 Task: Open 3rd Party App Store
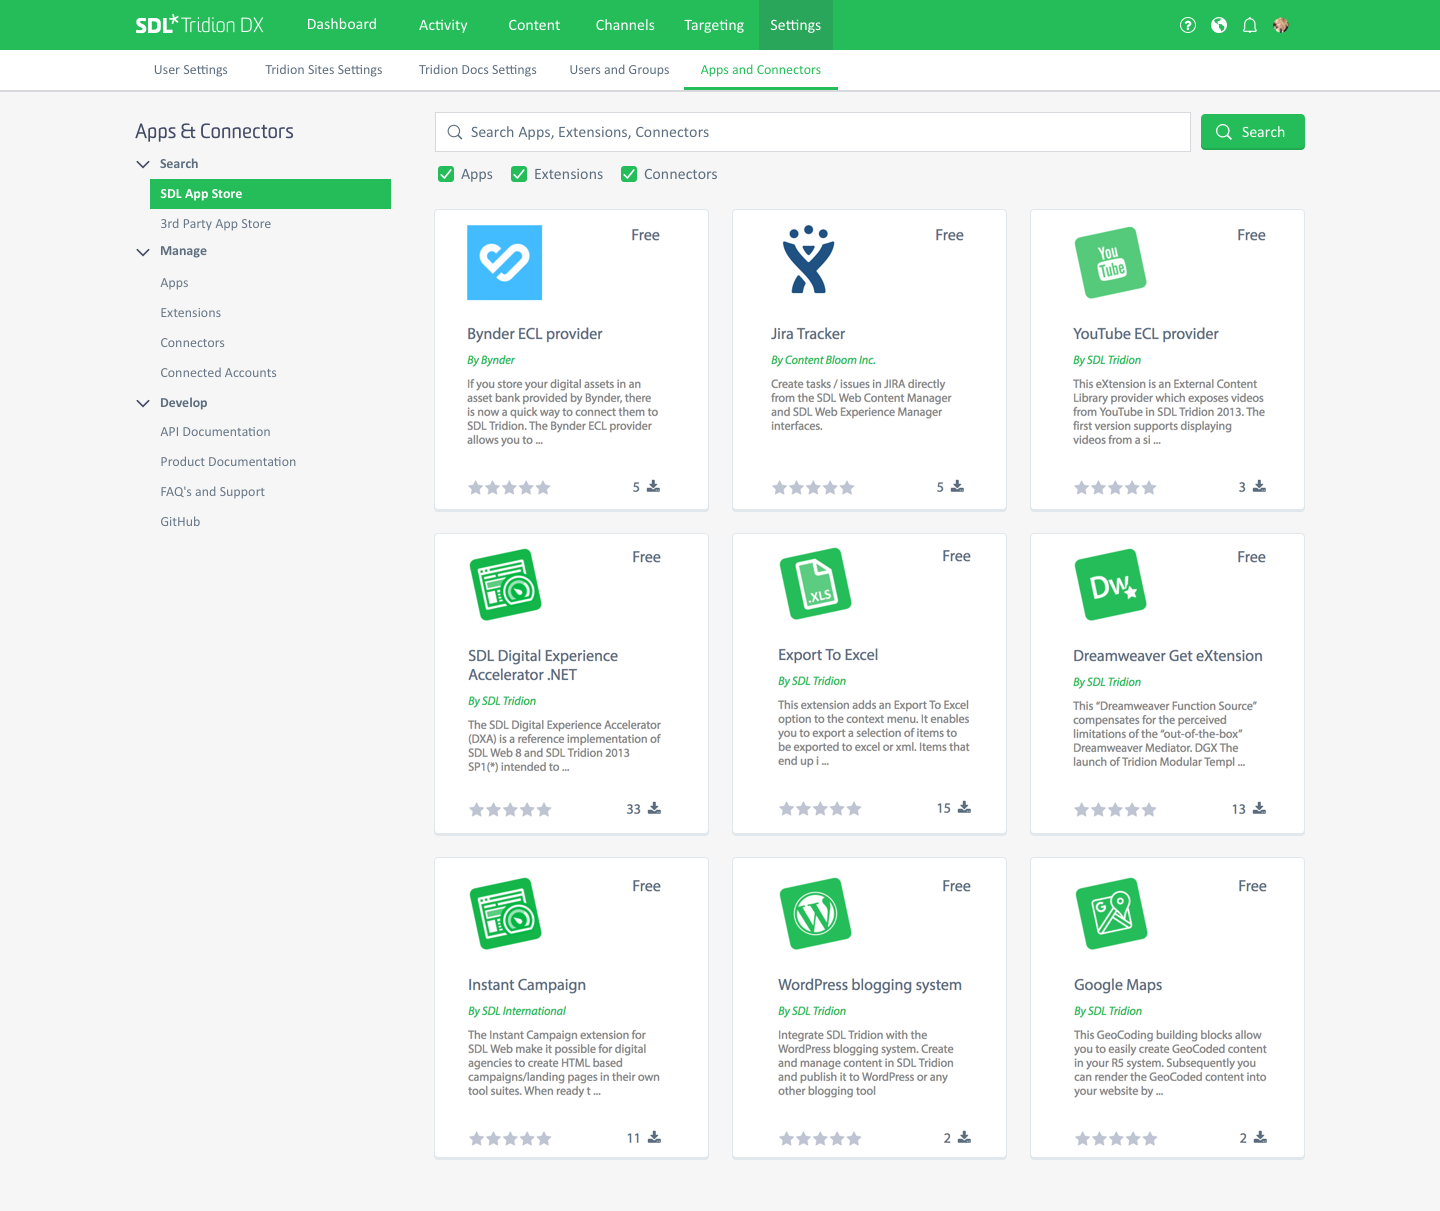point(215,224)
